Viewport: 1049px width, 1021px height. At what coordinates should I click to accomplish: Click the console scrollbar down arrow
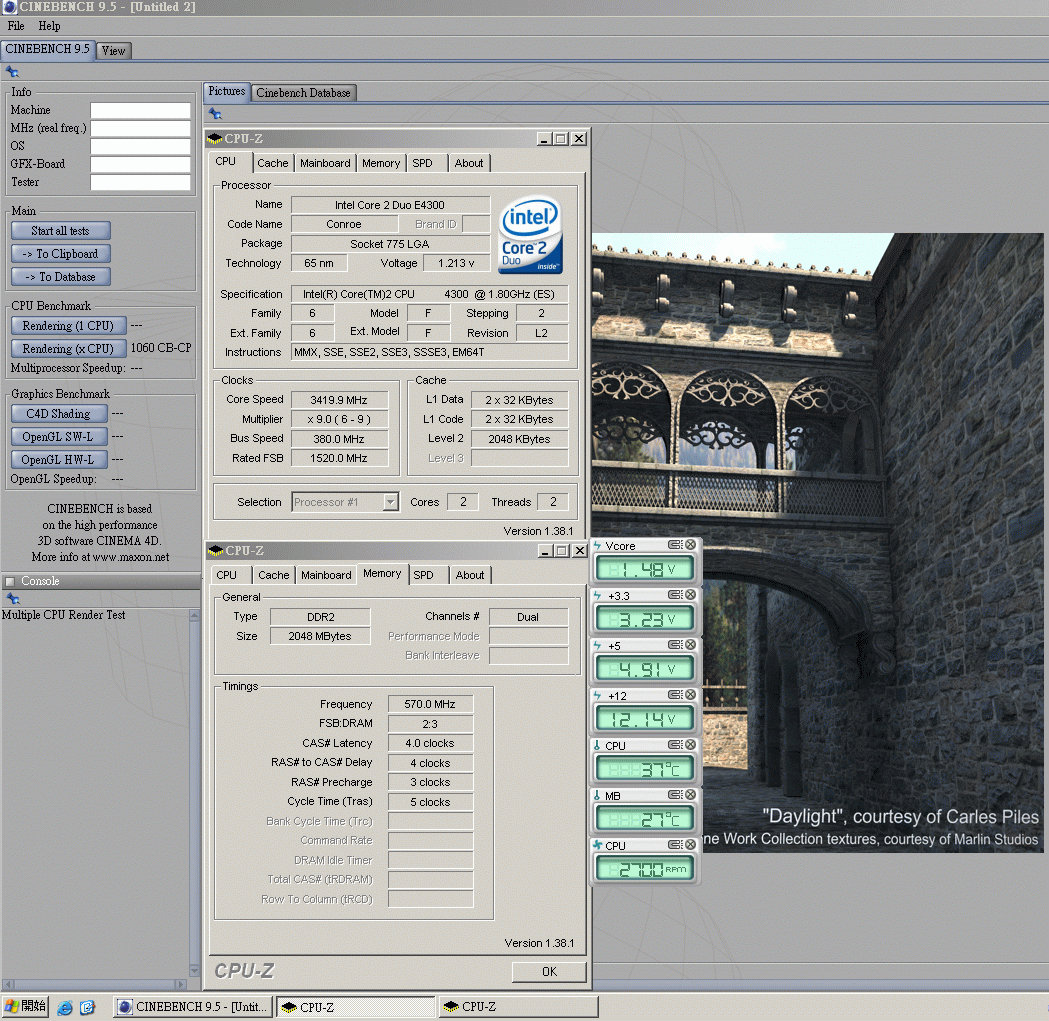(194, 970)
